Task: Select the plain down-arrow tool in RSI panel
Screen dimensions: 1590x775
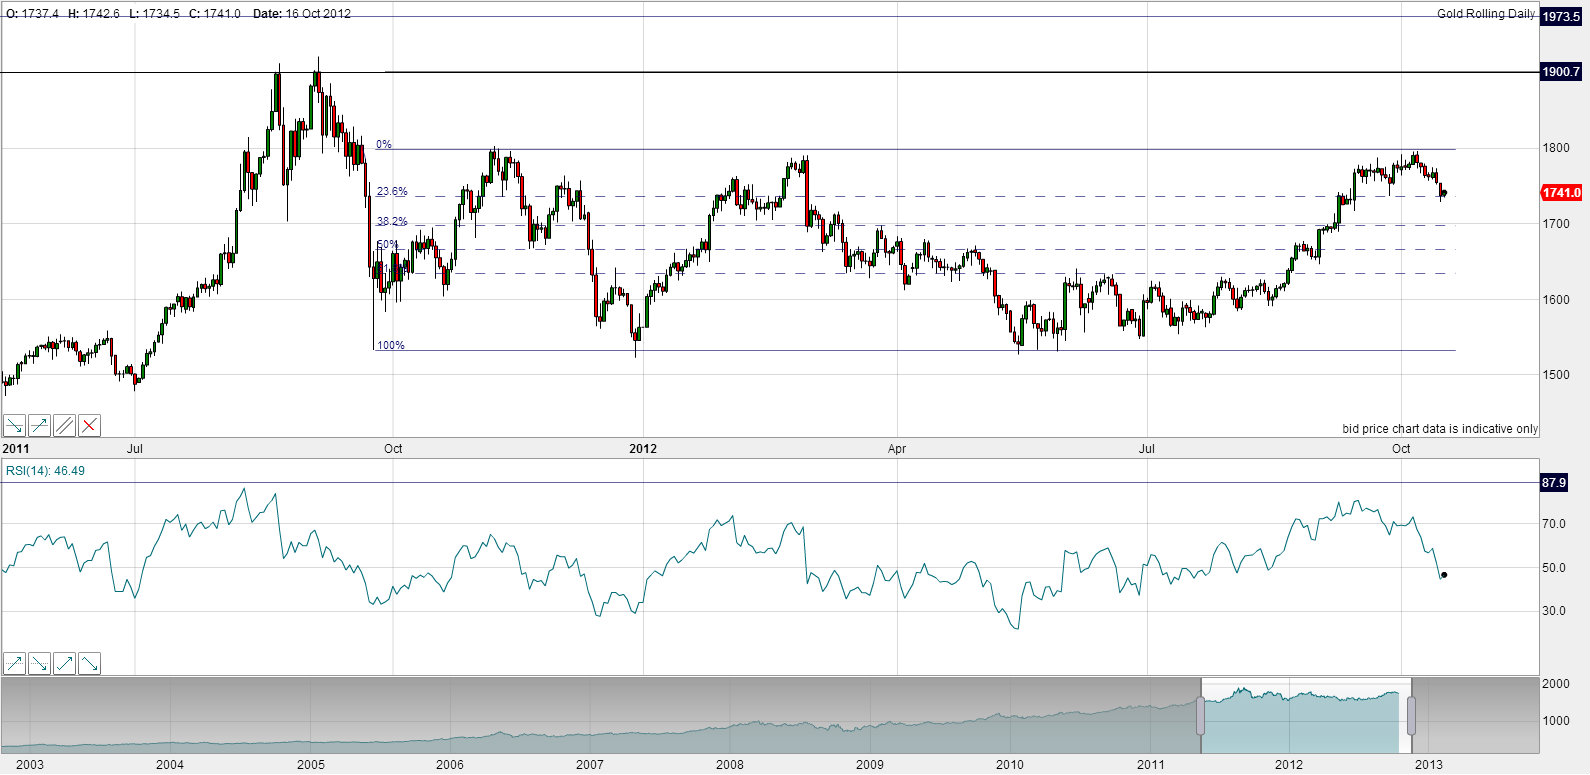Action: coord(89,663)
